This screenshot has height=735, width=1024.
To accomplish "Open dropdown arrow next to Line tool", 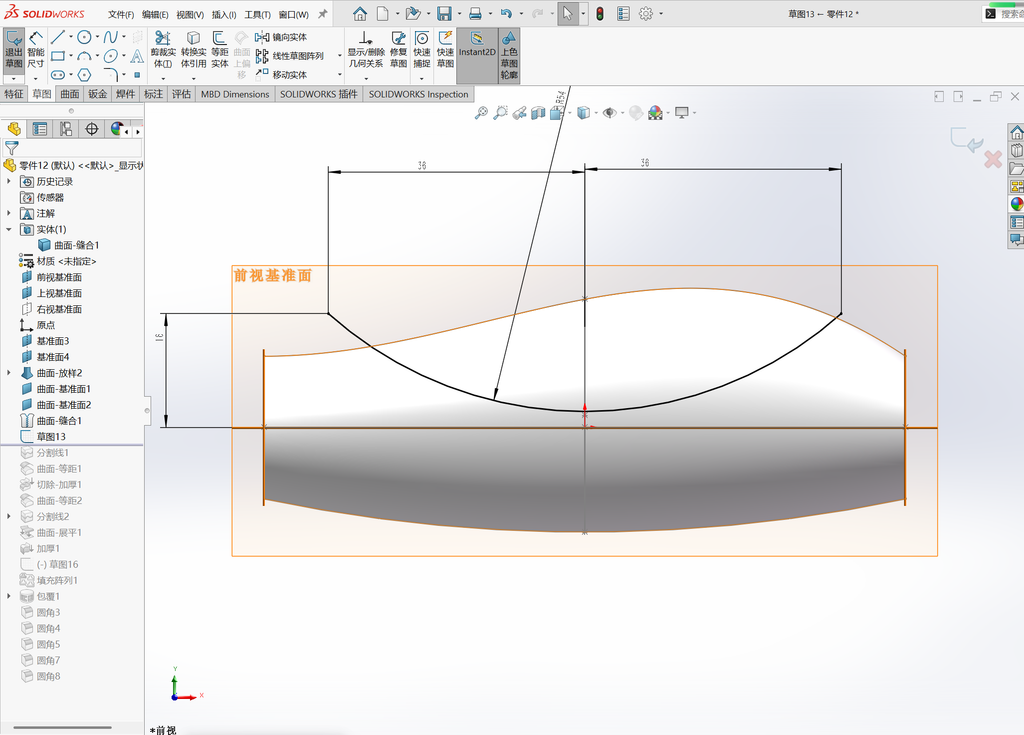I will click(x=71, y=37).
